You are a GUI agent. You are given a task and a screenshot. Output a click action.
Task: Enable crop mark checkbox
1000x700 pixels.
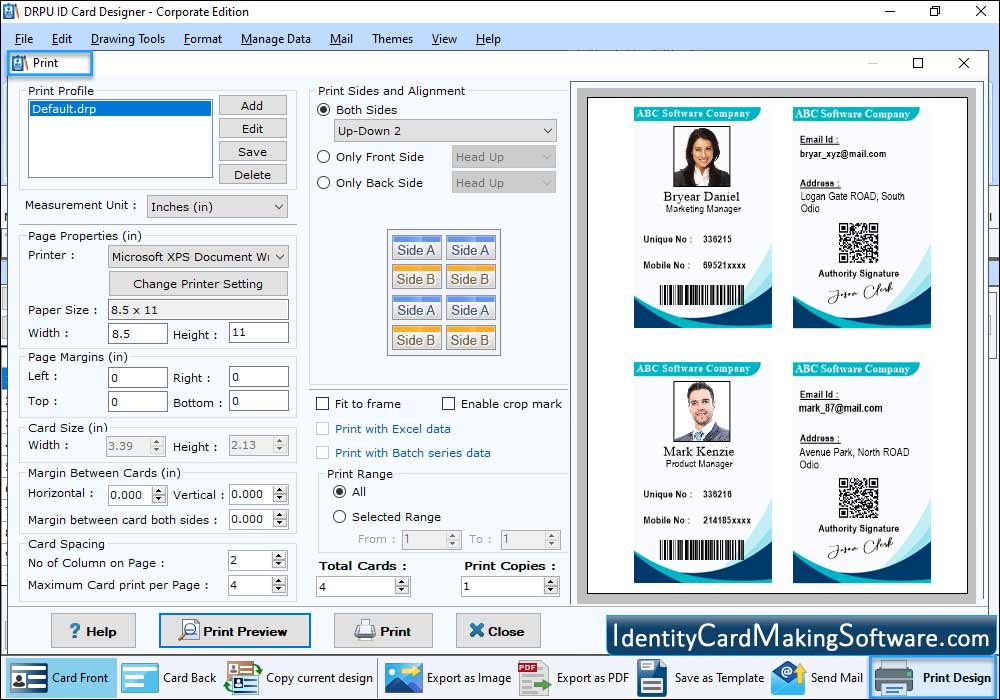coord(448,404)
